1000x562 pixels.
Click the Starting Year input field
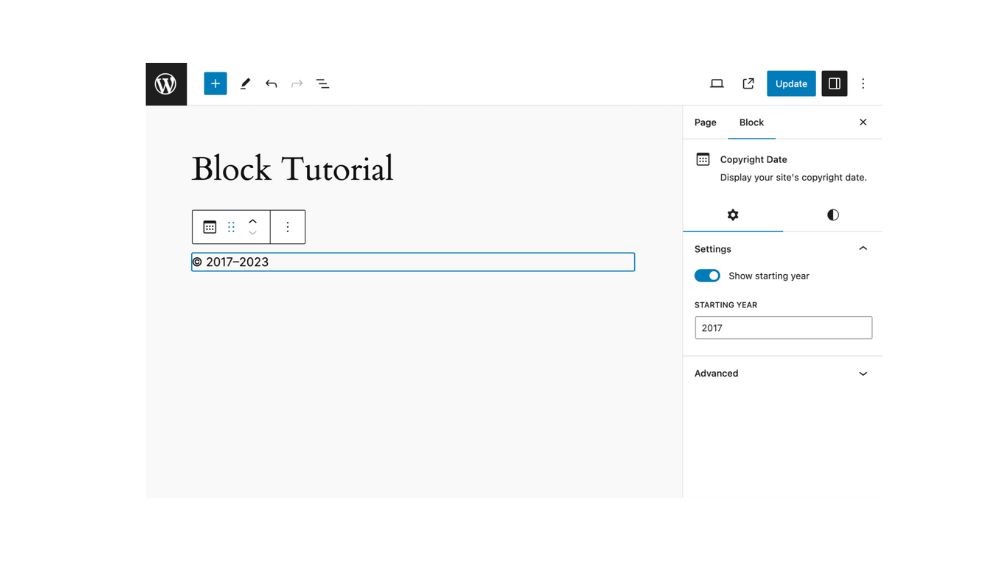pos(783,328)
